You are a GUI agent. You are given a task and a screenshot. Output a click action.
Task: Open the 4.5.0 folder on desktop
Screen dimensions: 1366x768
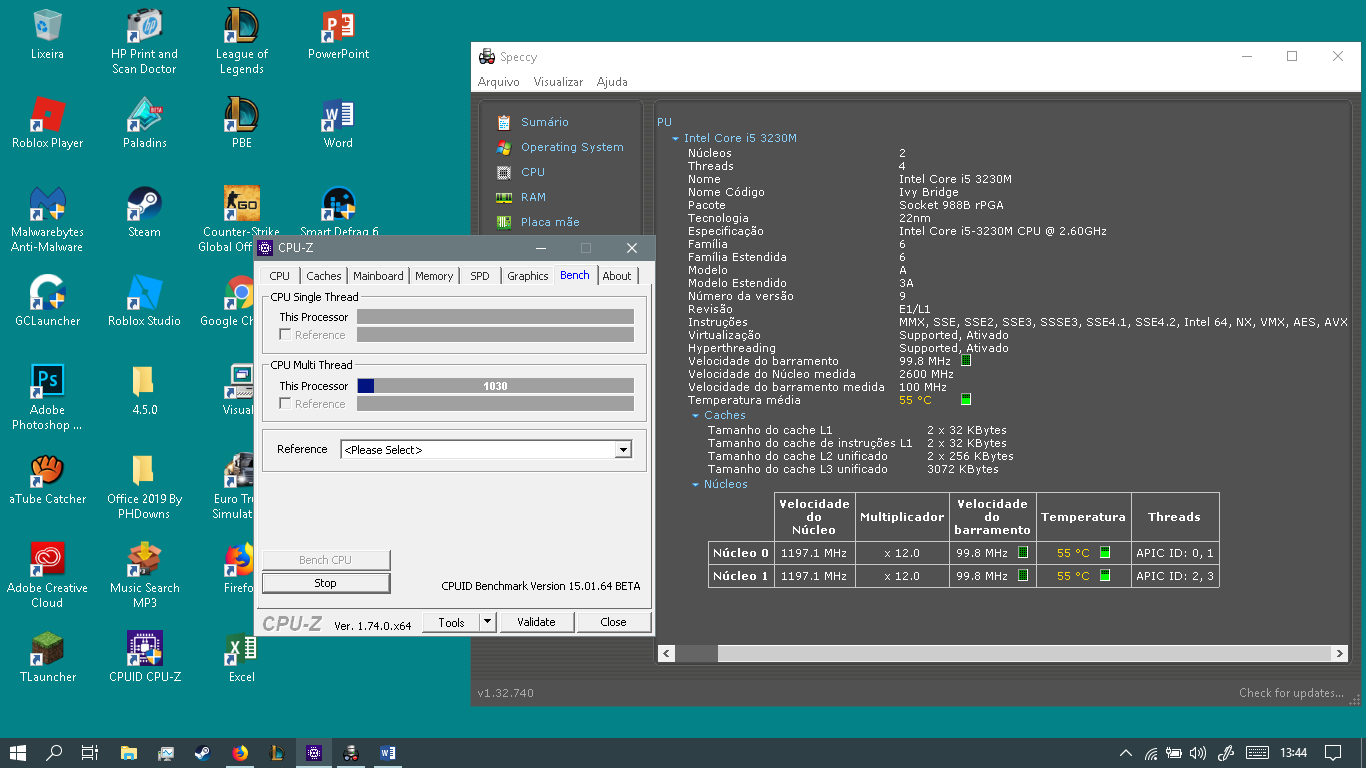[144, 391]
